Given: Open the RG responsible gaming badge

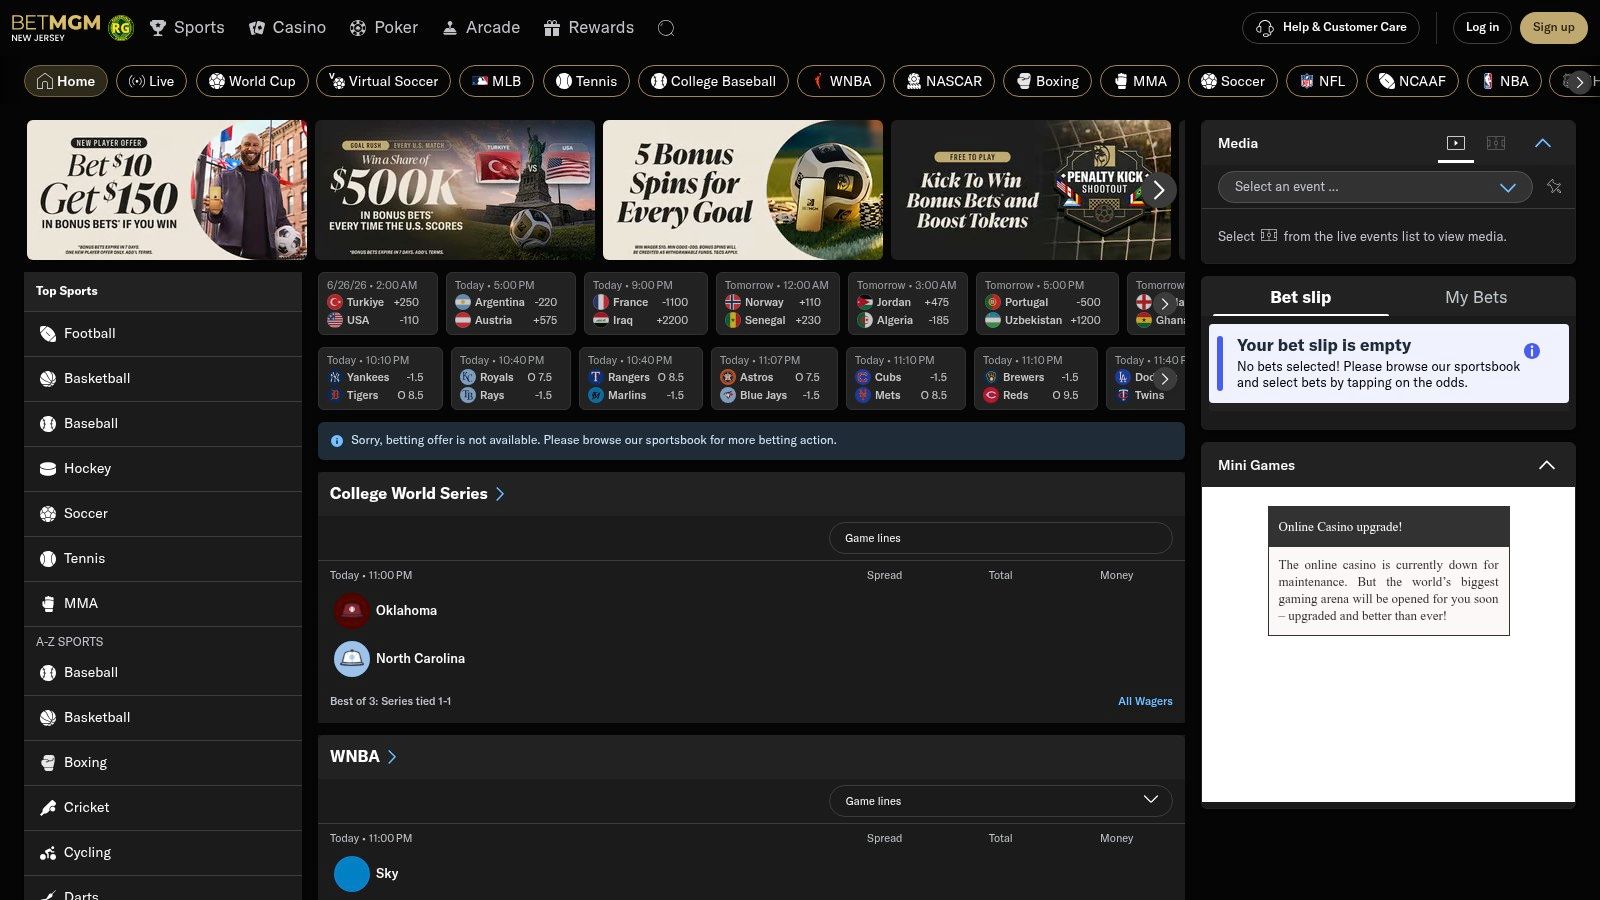Looking at the screenshot, I should 121,28.
